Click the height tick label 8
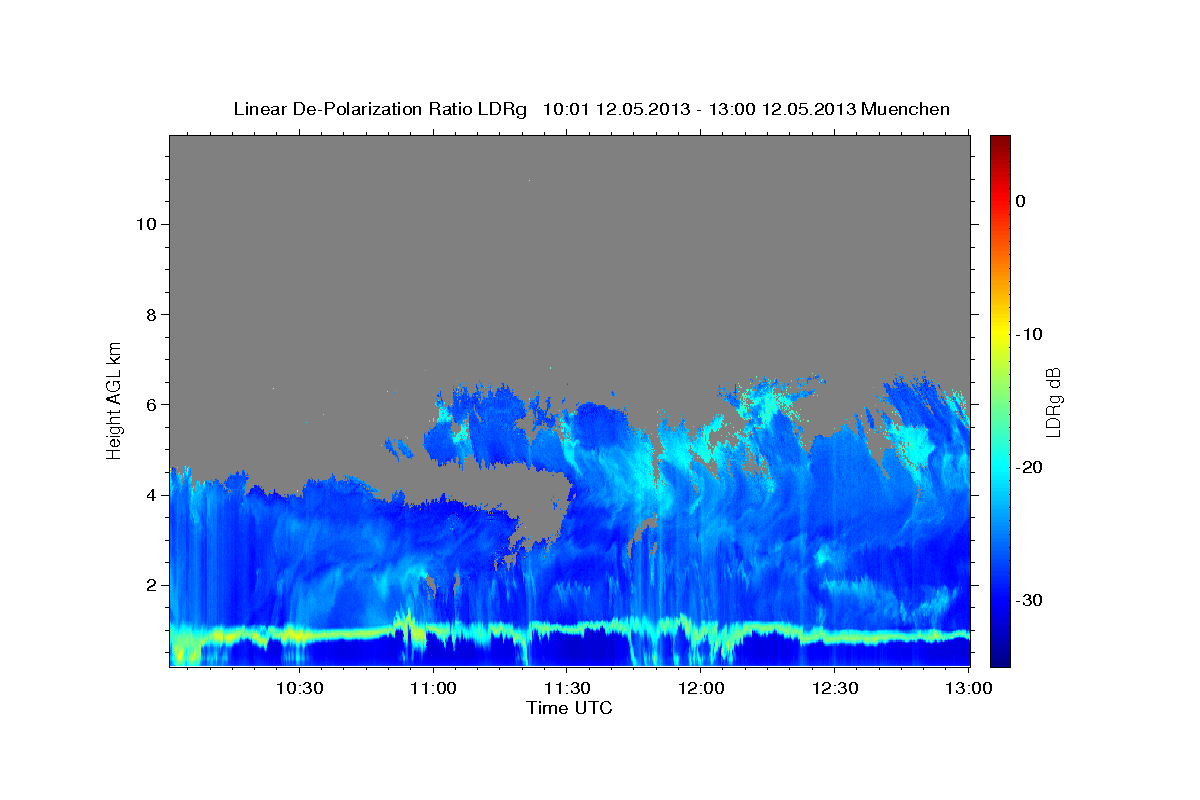The height and width of the screenshot is (800, 1200). 151,314
